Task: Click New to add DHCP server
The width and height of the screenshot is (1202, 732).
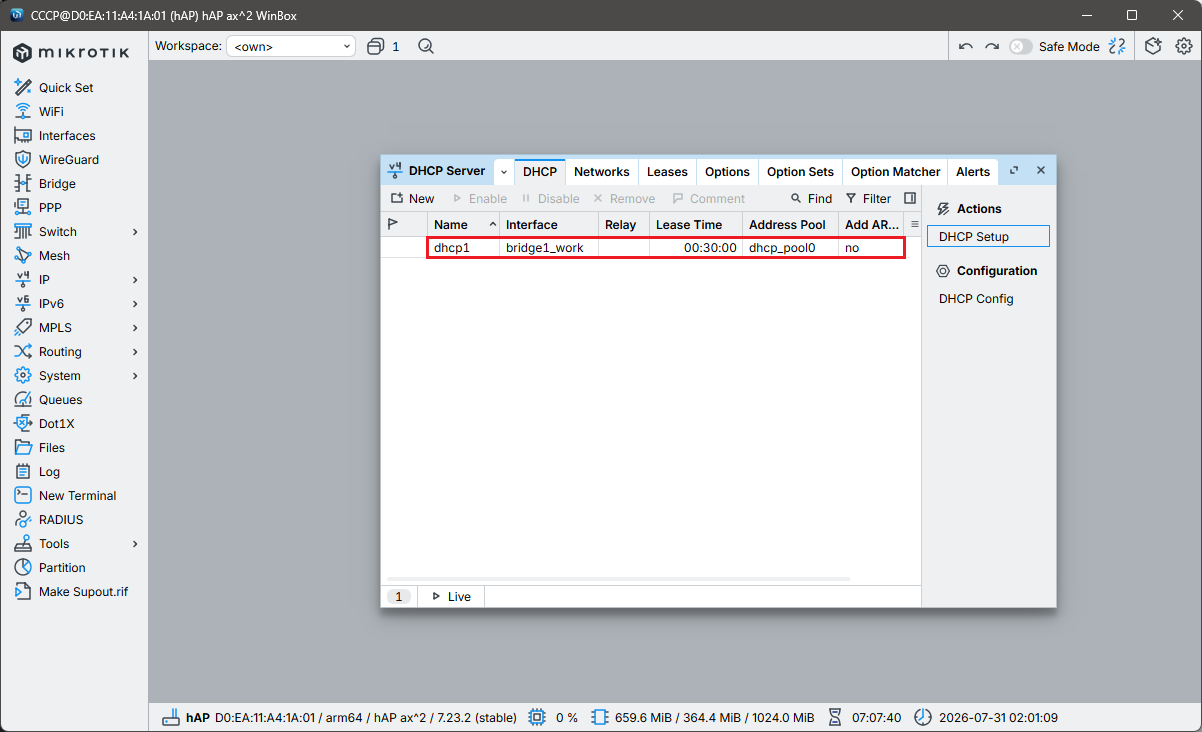Action: pos(412,198)
